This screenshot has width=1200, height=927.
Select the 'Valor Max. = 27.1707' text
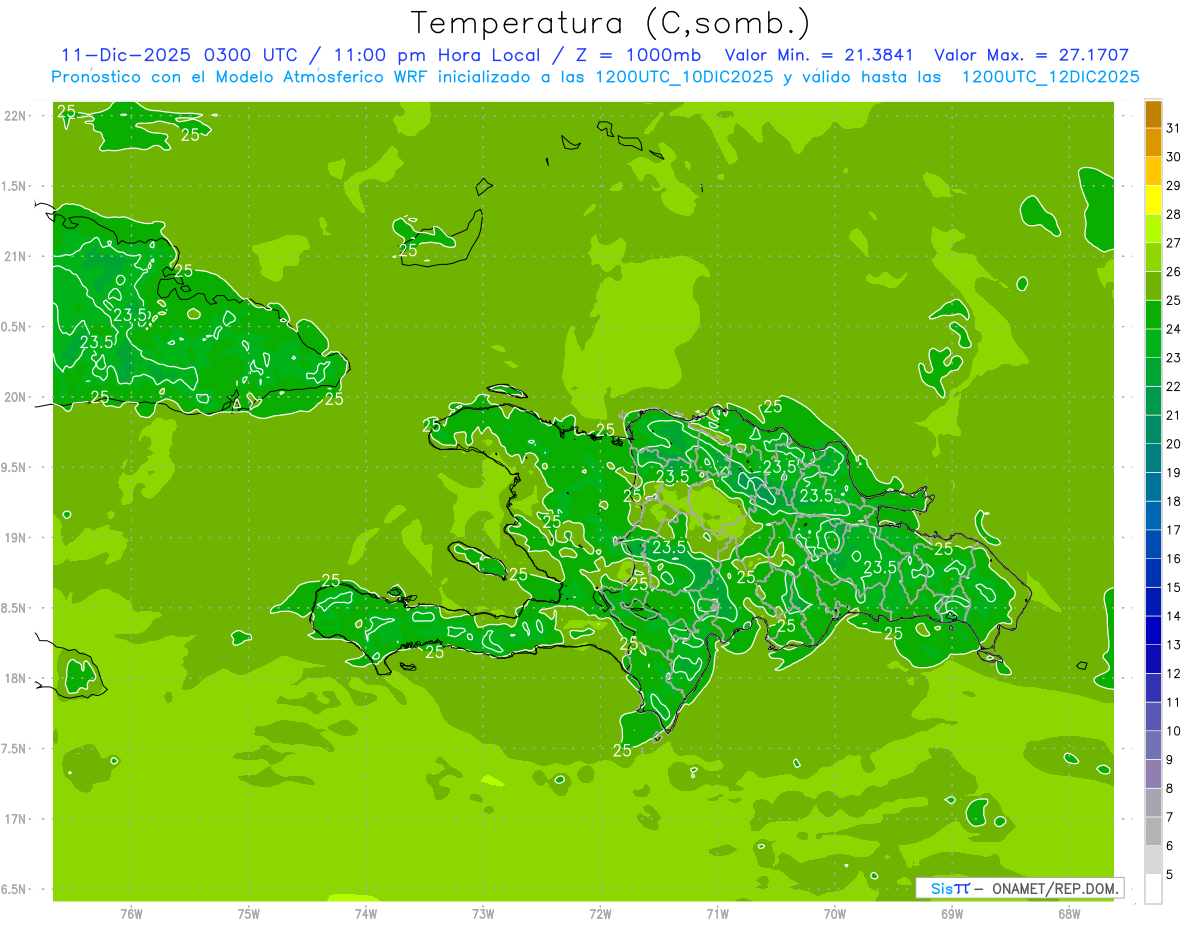[x=1032, y=55]
